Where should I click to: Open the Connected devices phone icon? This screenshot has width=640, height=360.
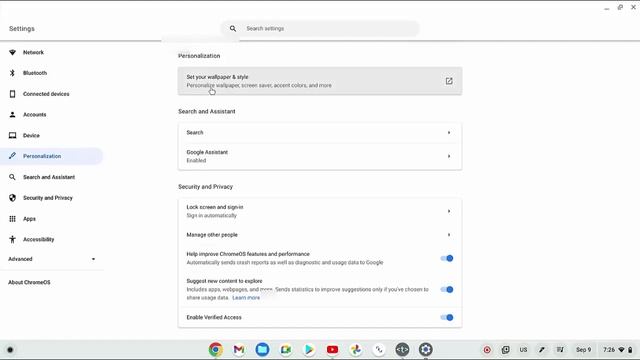[12, 94]
